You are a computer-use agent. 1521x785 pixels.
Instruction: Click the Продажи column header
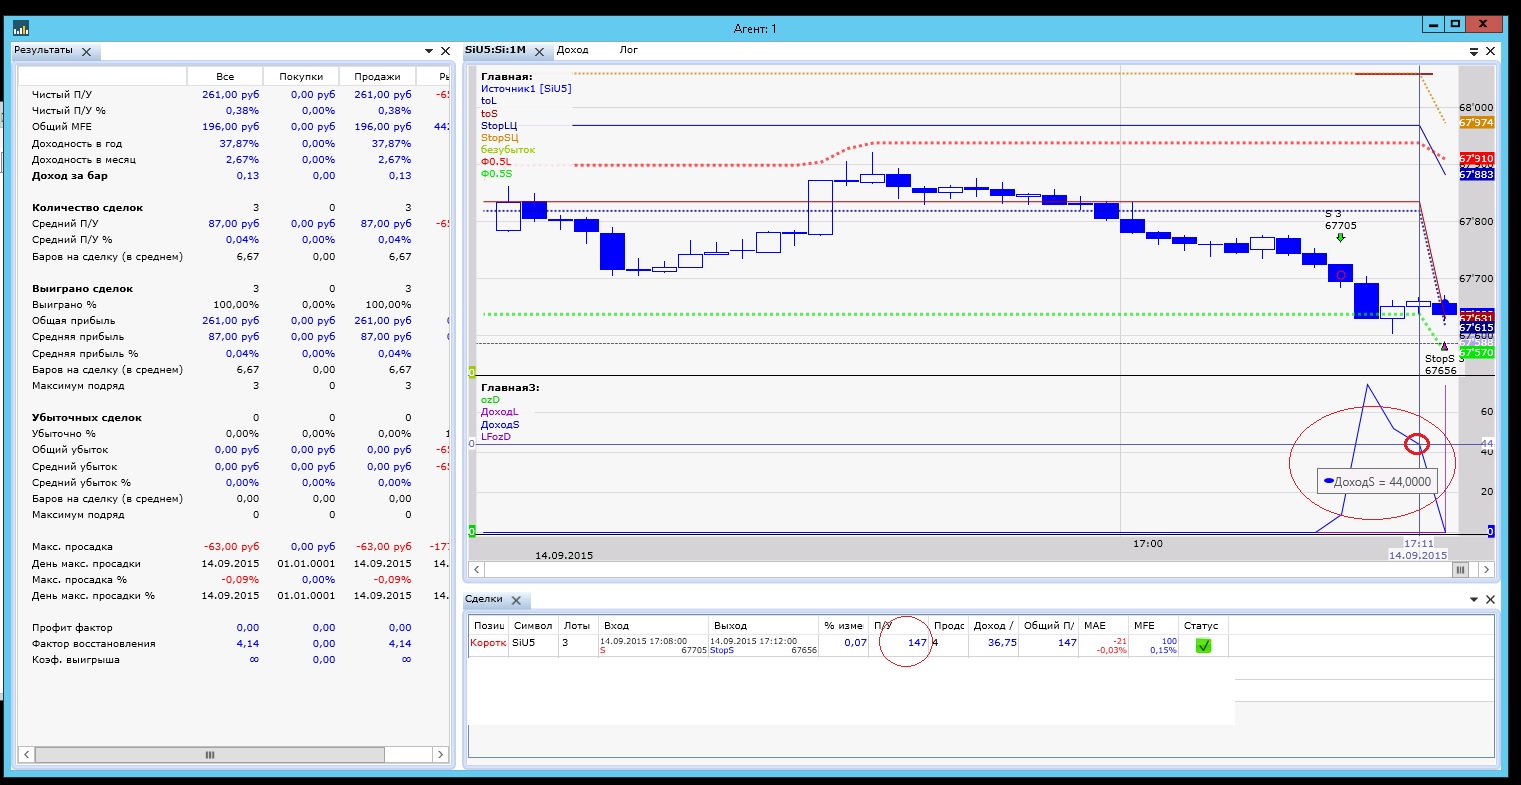click(376, 77)
